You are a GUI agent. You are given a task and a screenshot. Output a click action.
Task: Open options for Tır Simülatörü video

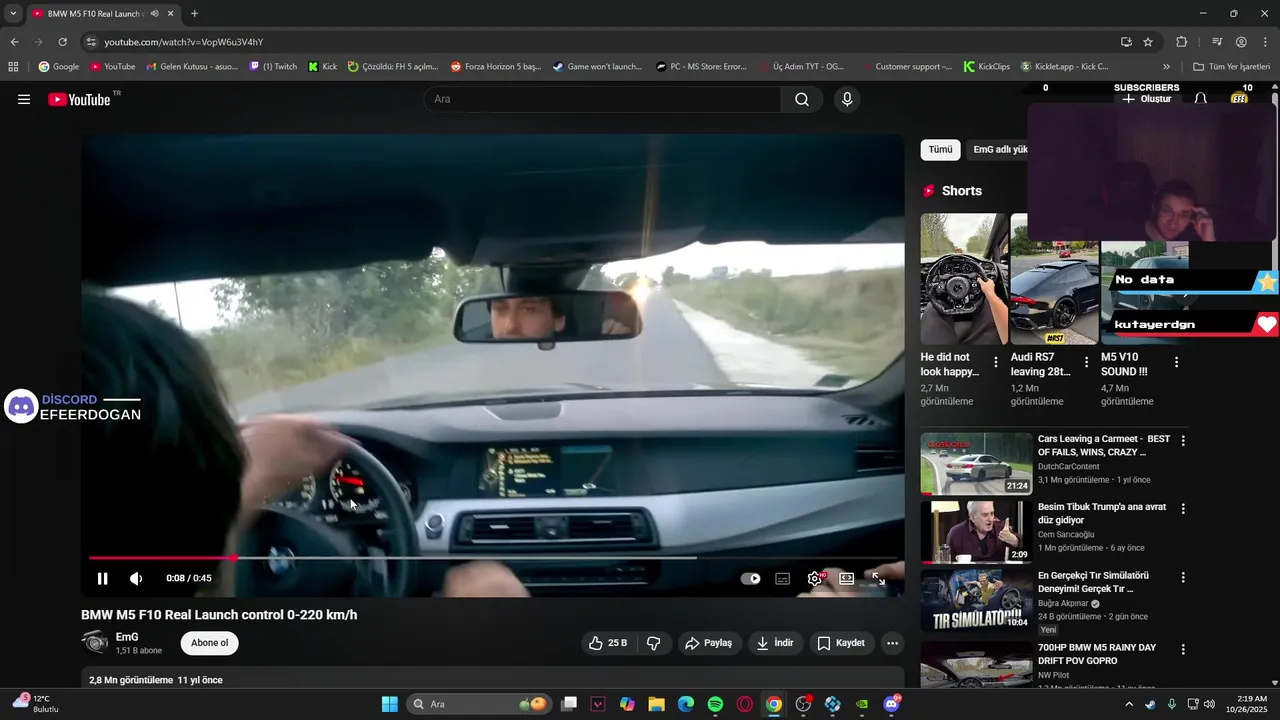(1183, 578)
